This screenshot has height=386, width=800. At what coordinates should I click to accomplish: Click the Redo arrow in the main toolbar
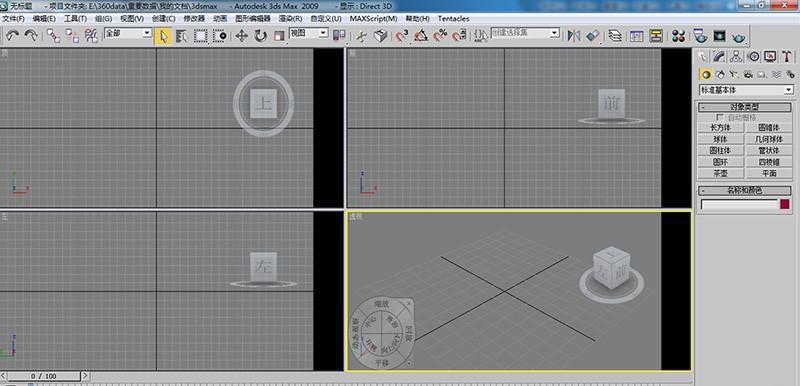31,36
